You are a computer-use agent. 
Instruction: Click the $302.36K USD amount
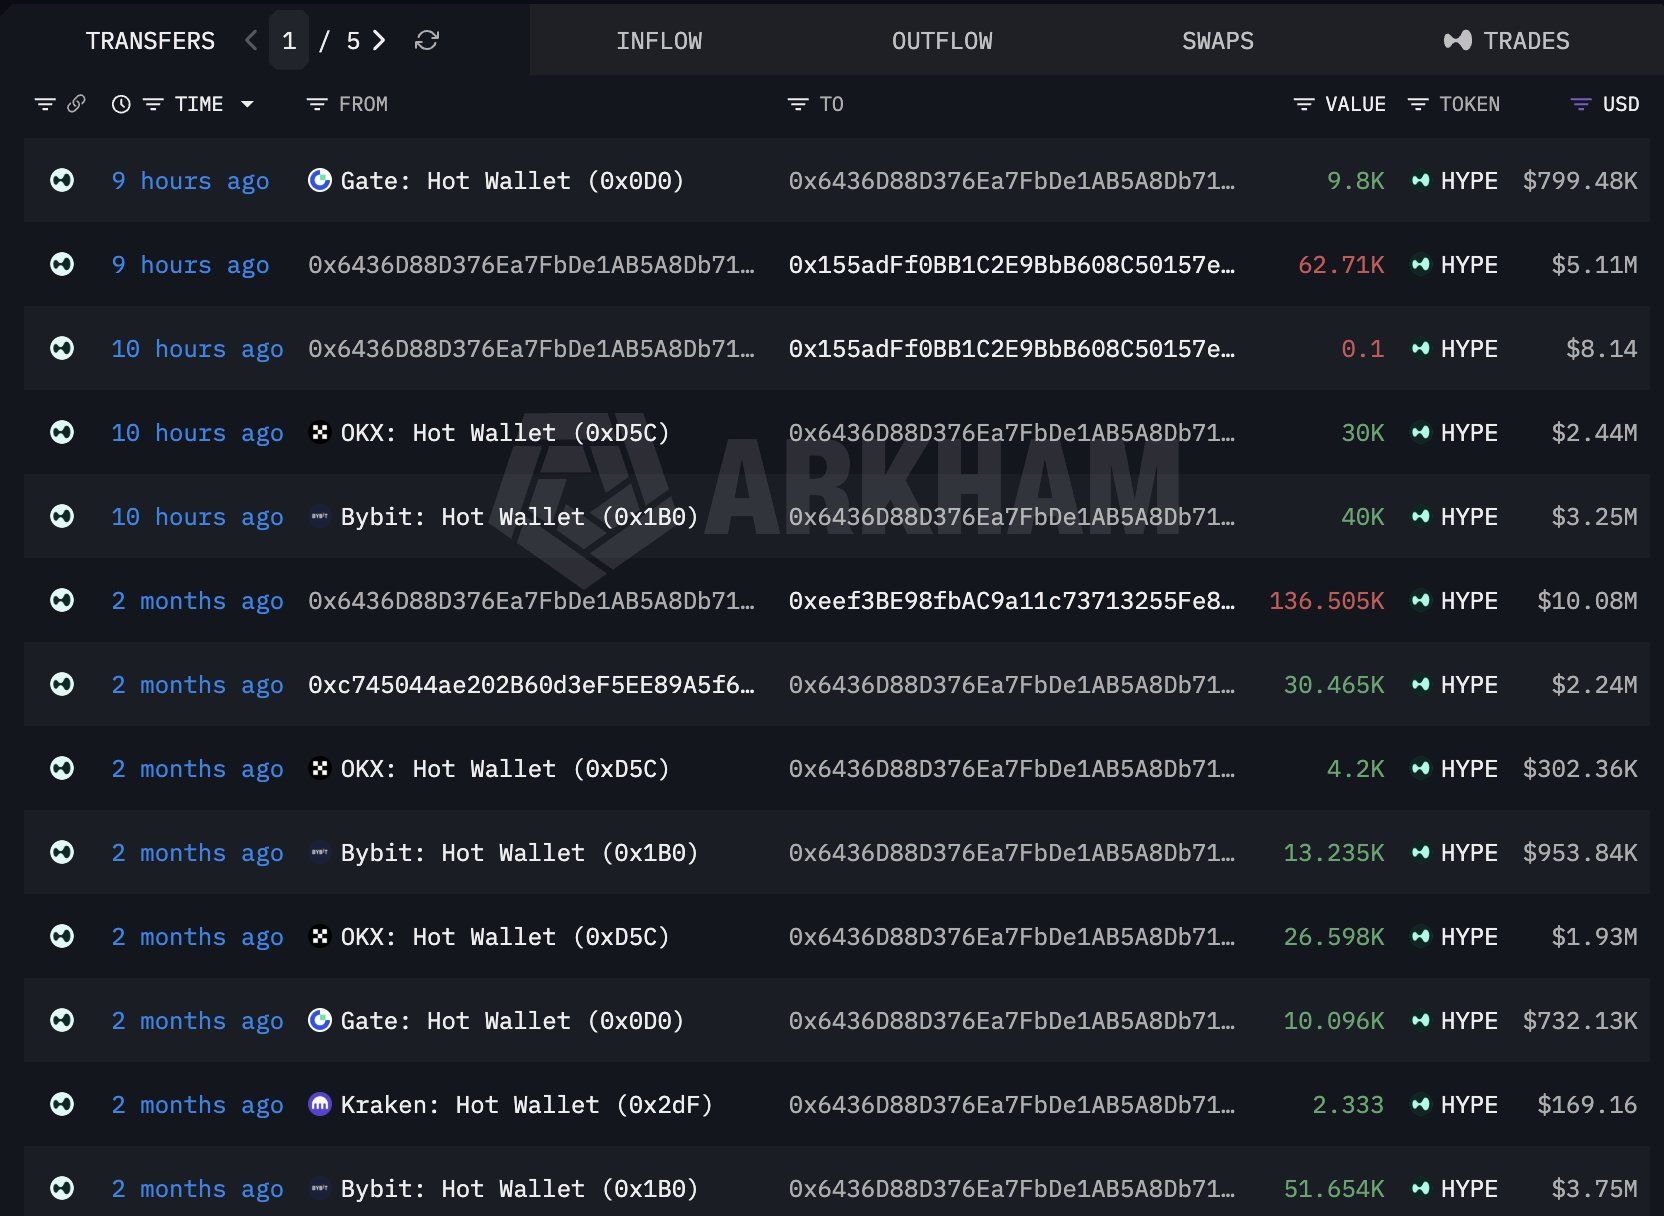point(1580,769)
